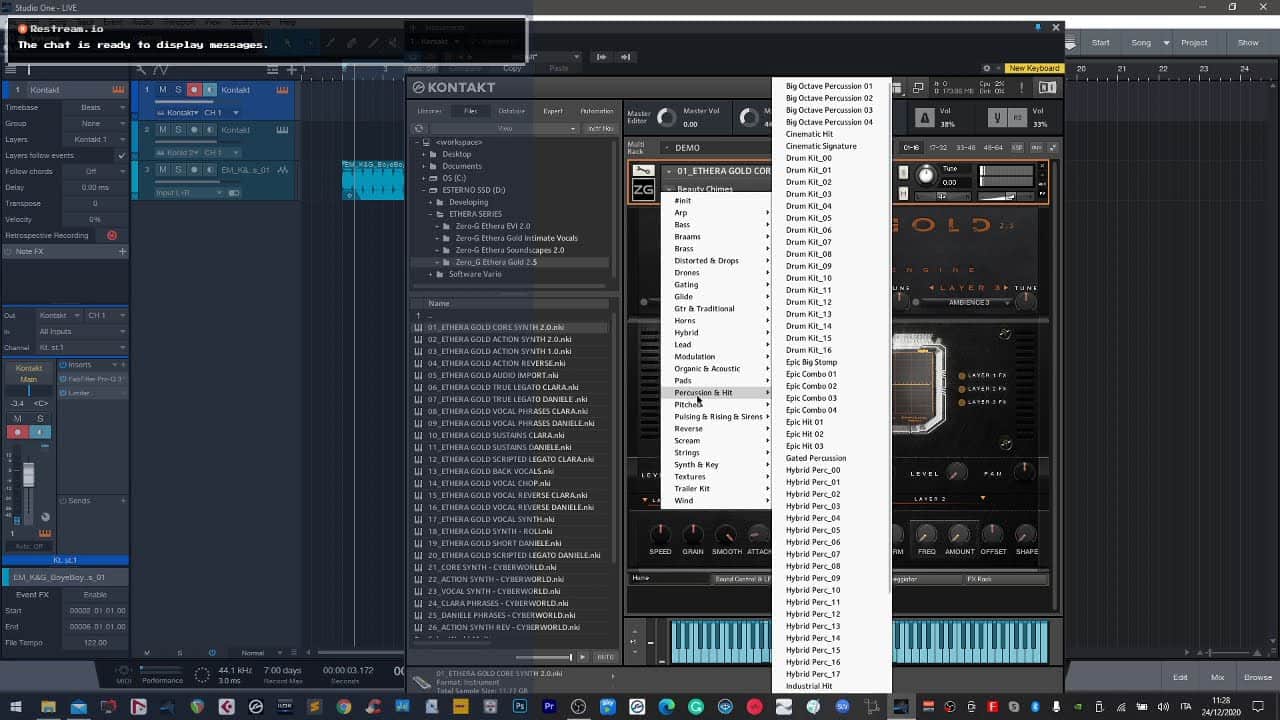Click the Instr Nav button in Kontakt
Image resolution: width=1280 pixels, height=720 pixels.
(601, 128)
